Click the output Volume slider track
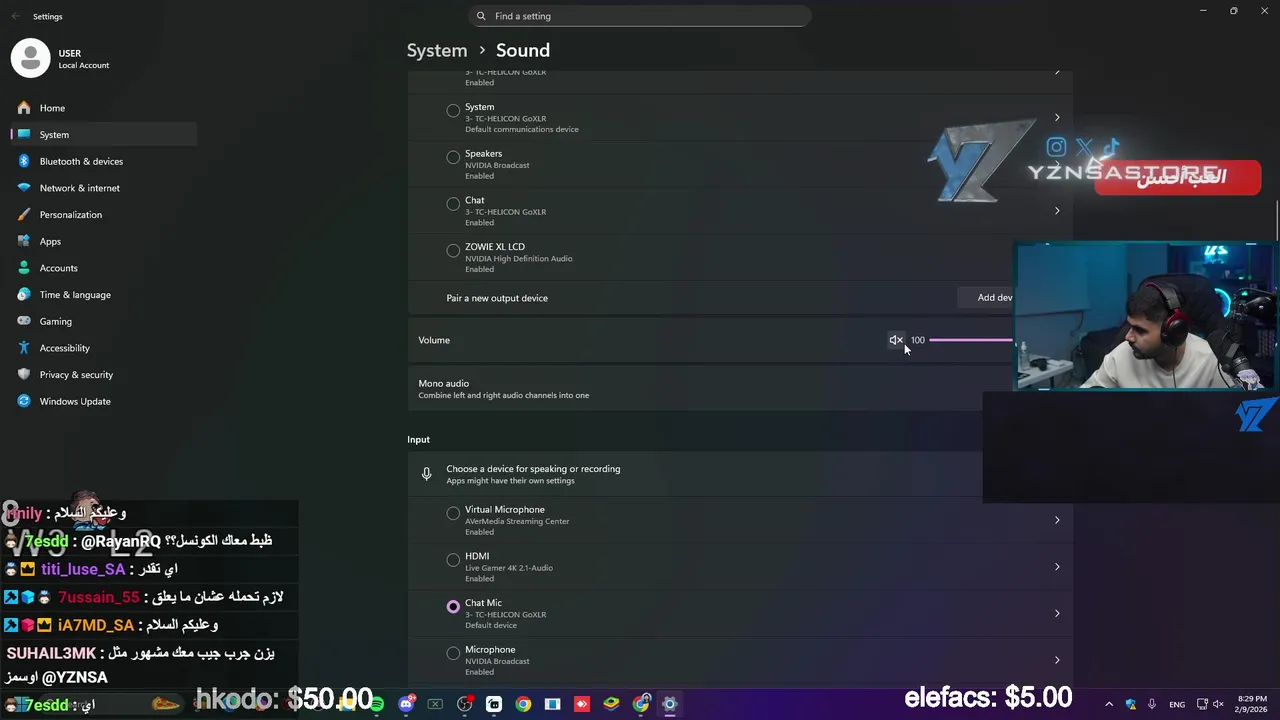This screenshot has width=1280, height=720. (x=972, y=340)
